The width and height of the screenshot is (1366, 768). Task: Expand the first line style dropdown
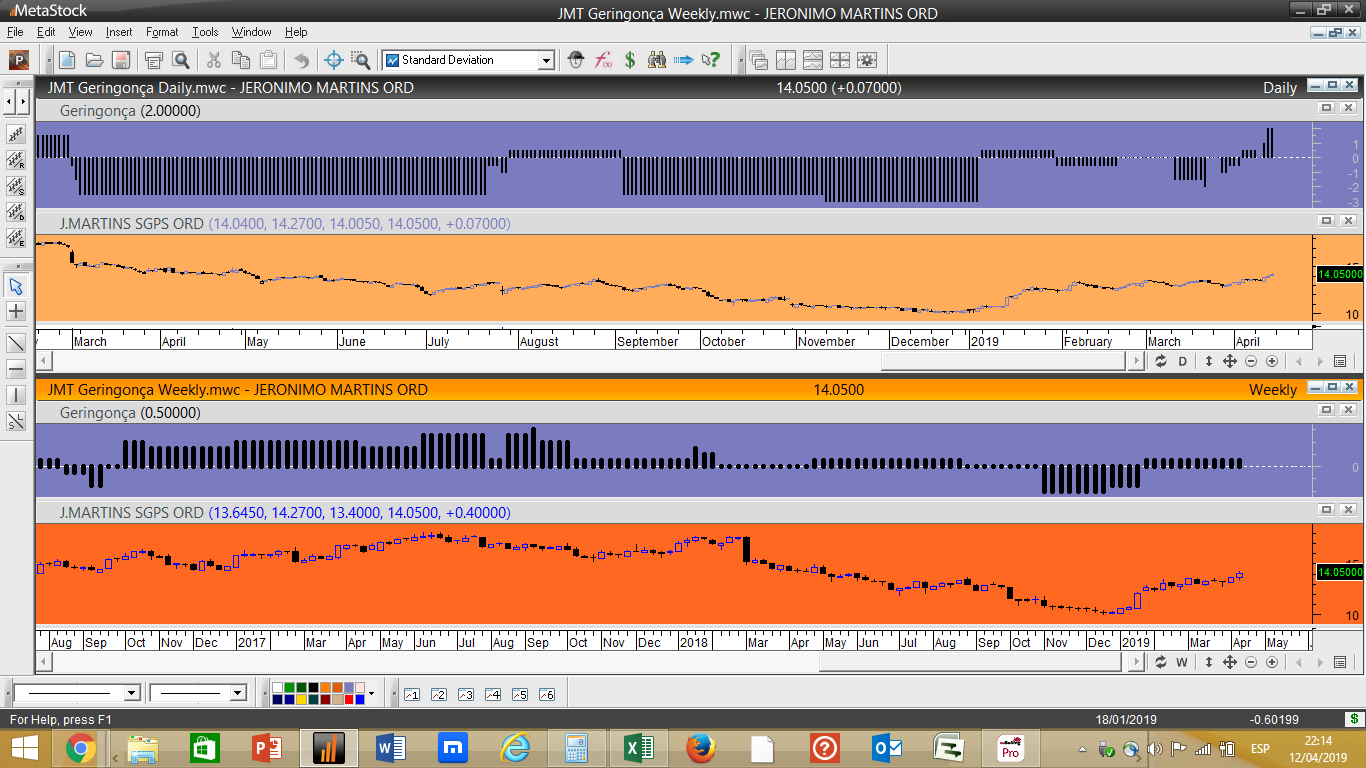(131, 693)
